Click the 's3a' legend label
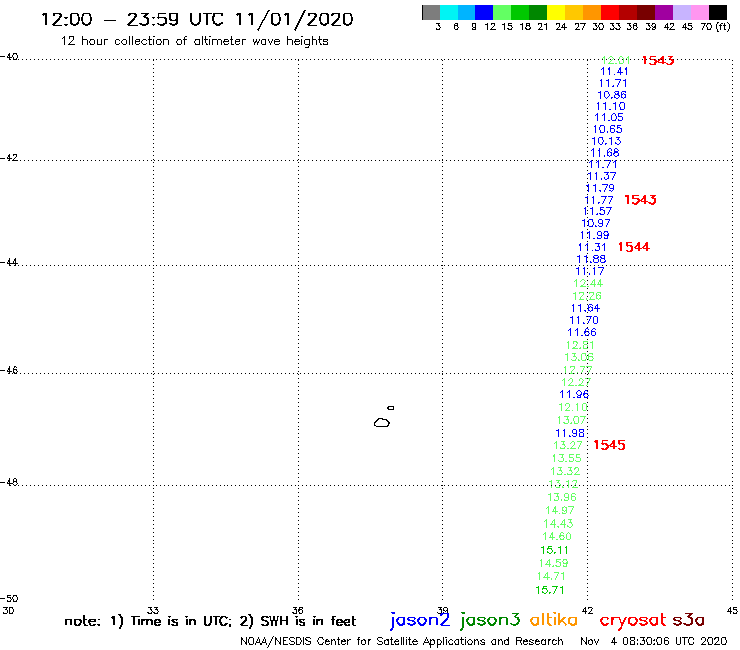740x650 pixels. point(688,620)
